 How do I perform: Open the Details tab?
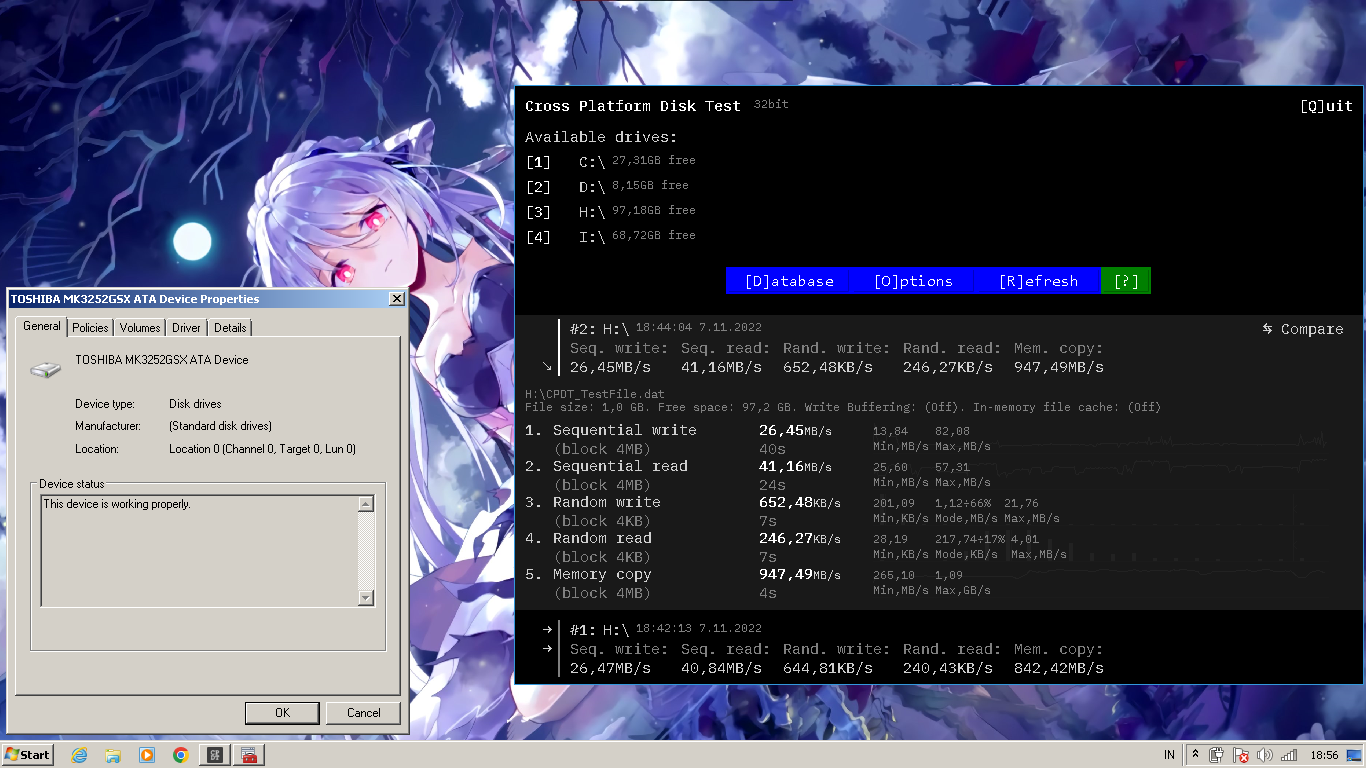tap(230, 327)
